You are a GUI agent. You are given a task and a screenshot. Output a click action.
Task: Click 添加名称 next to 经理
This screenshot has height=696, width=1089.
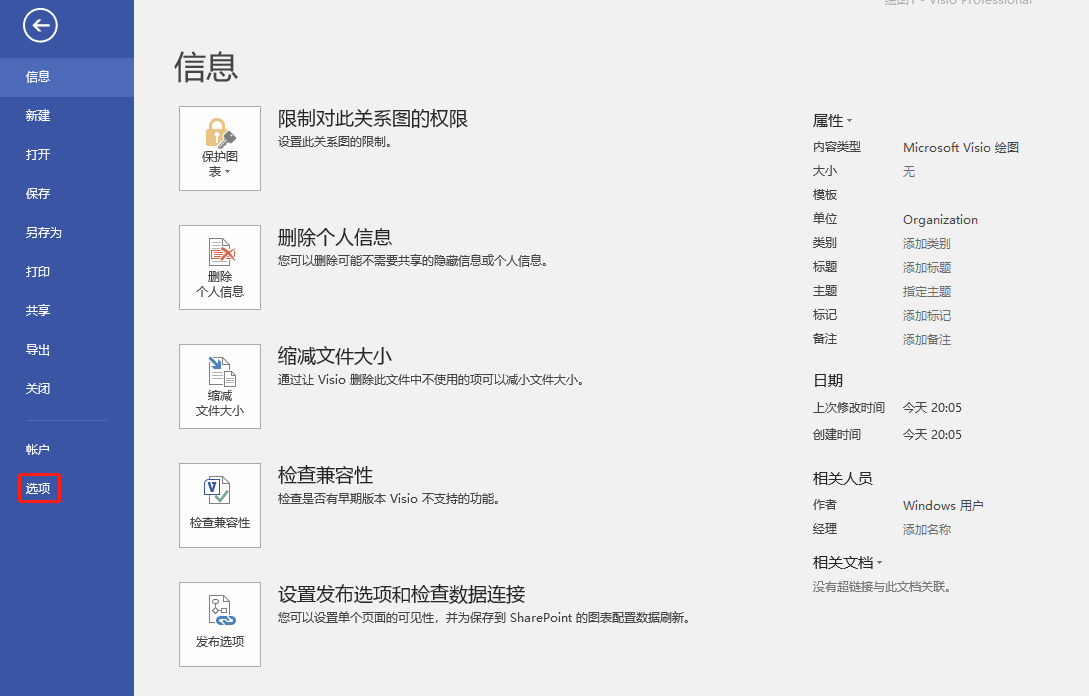(926, 529)
